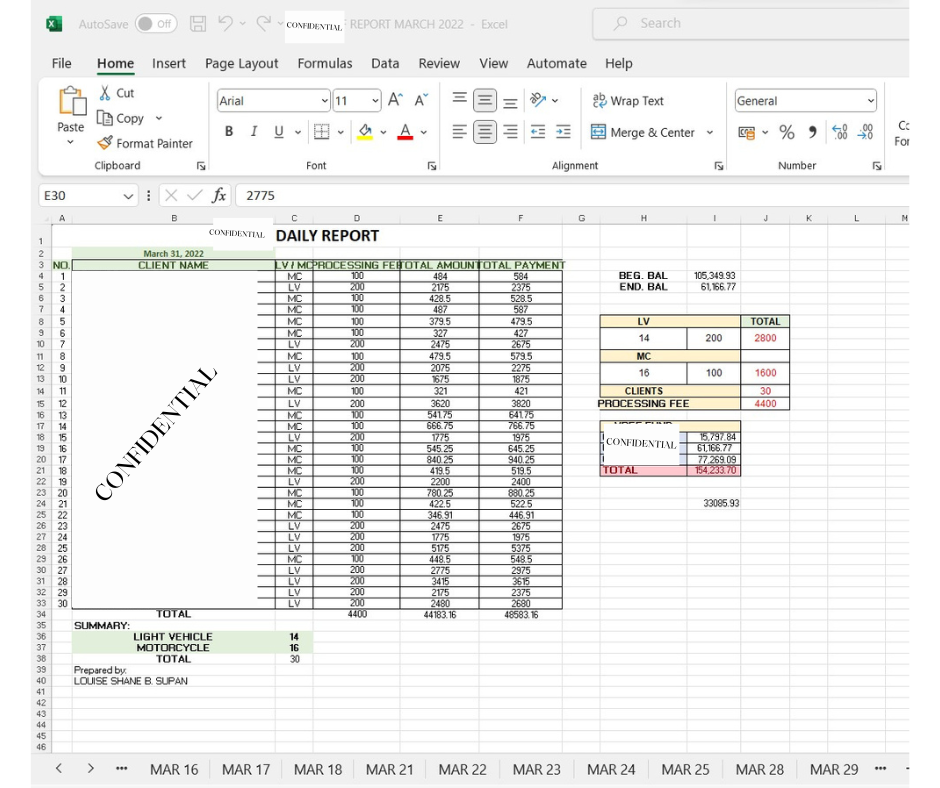Align text to top icon
This screenshot has height=788, width=940.
[x=459, y=100]
